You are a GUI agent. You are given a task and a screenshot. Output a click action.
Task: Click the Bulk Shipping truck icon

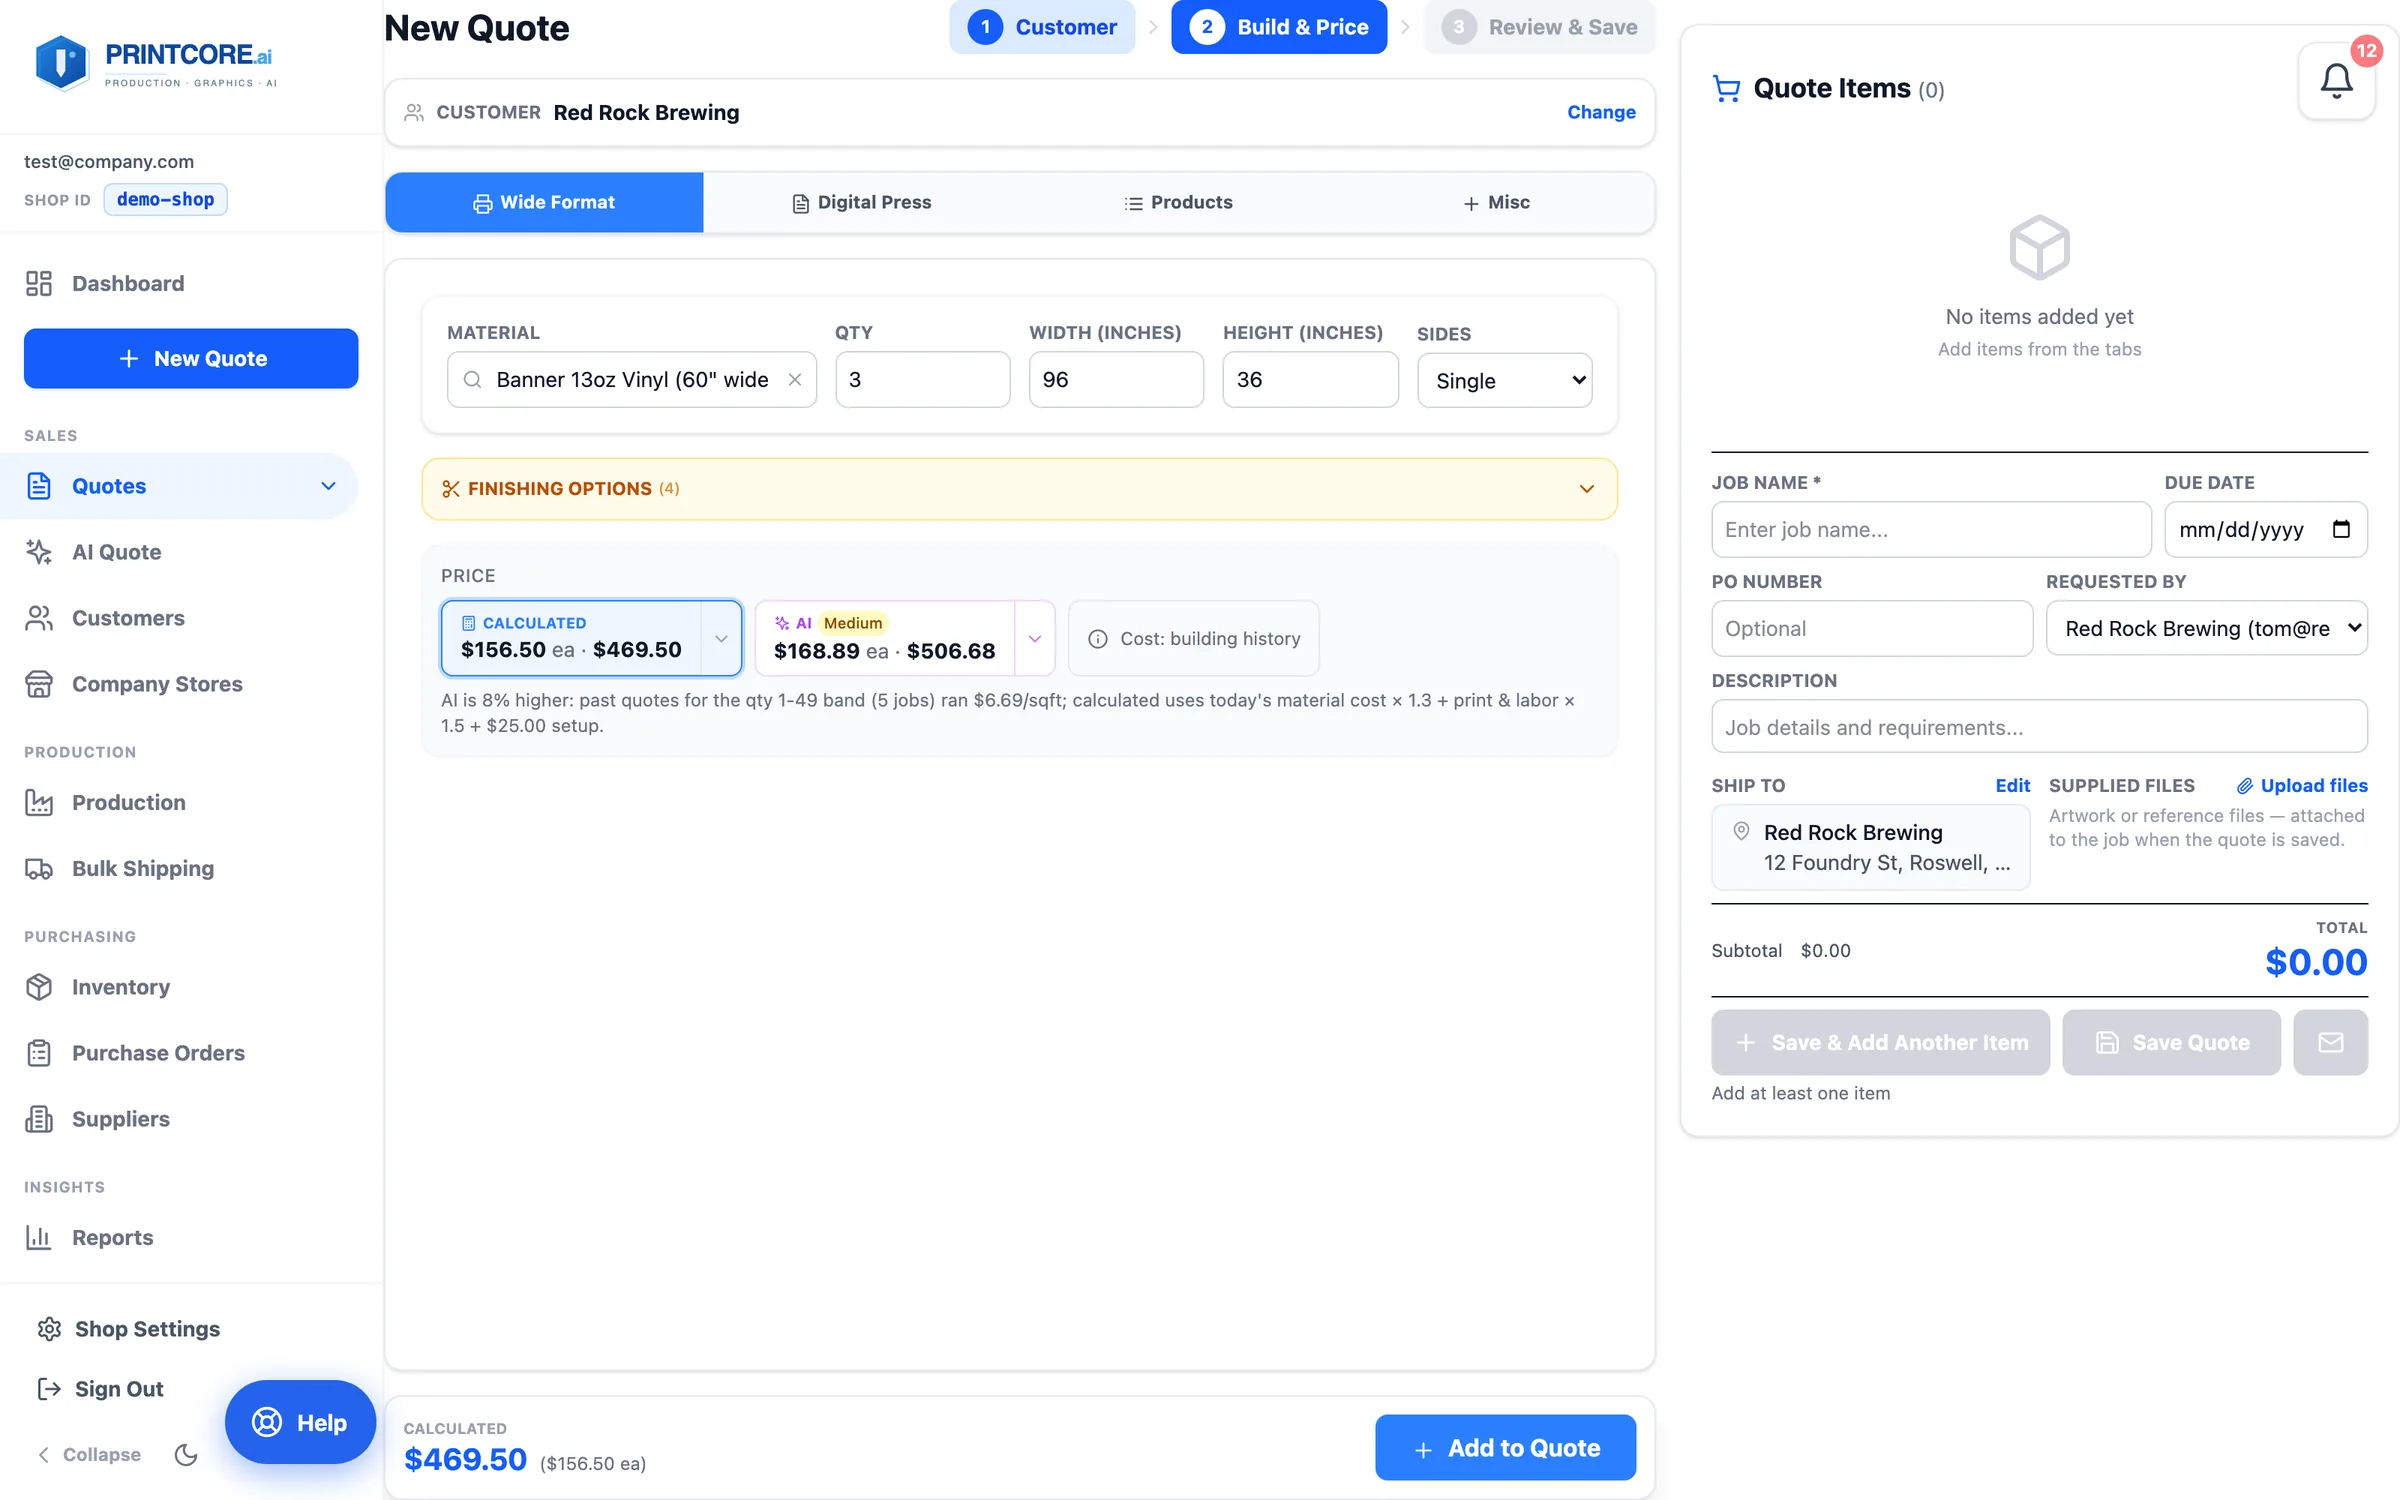tap(39, 868)
